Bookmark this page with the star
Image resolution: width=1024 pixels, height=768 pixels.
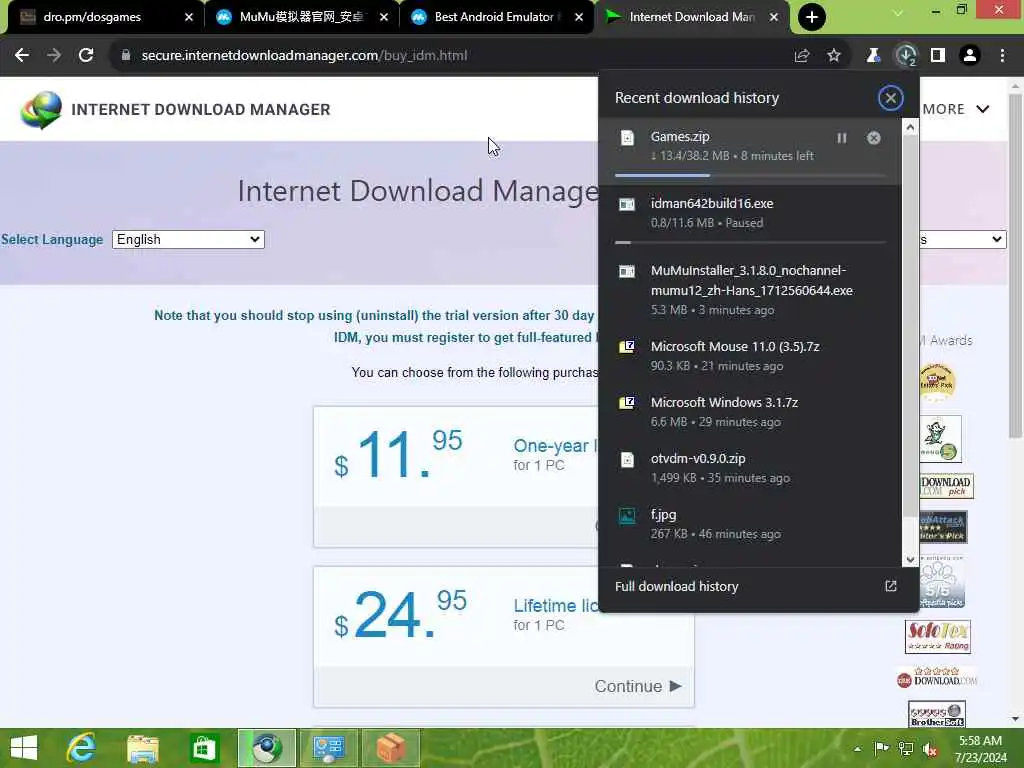[x=834, y=56]
